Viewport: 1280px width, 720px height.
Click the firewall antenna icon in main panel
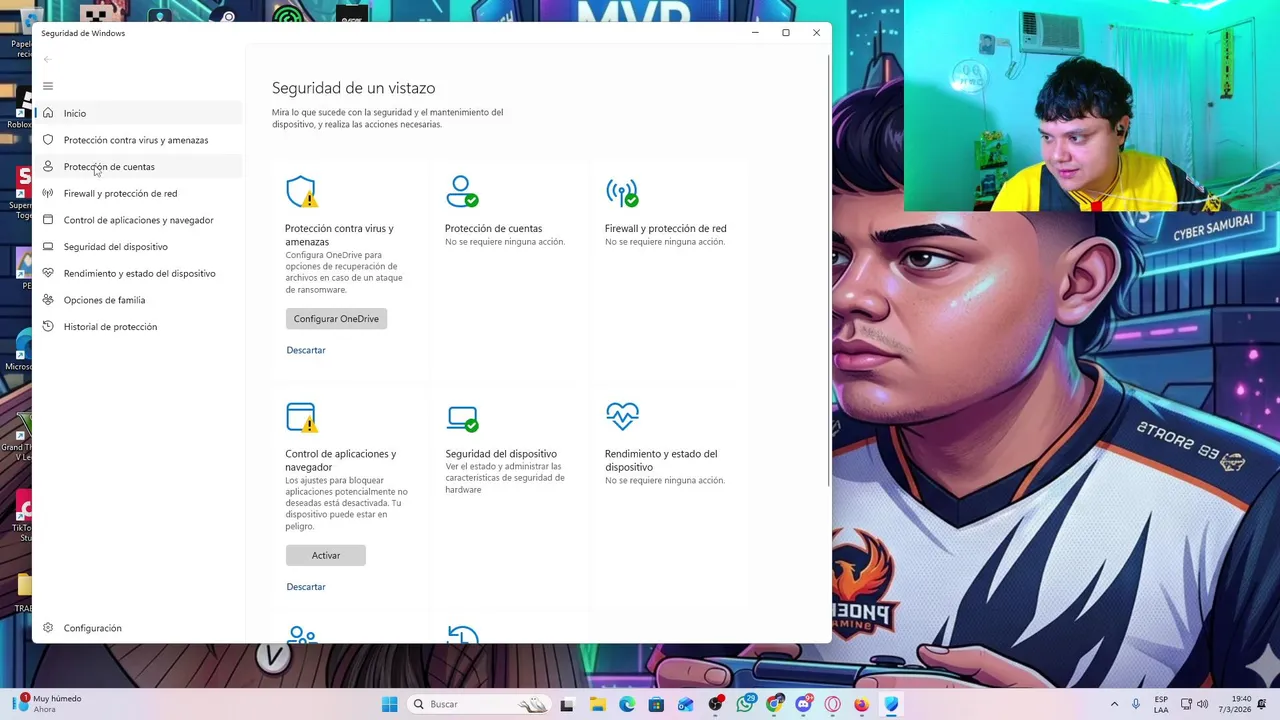click(x=622, y=192)
